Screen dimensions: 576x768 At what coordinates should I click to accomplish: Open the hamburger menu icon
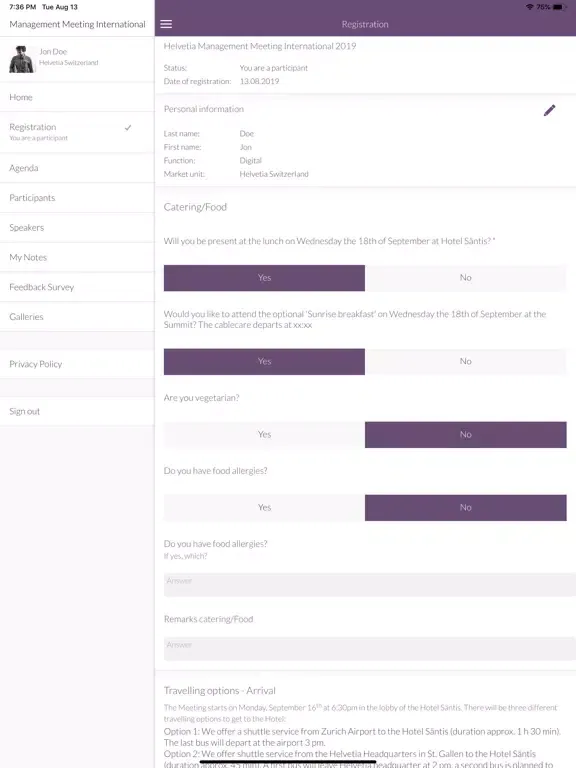[x=166, y=24]
